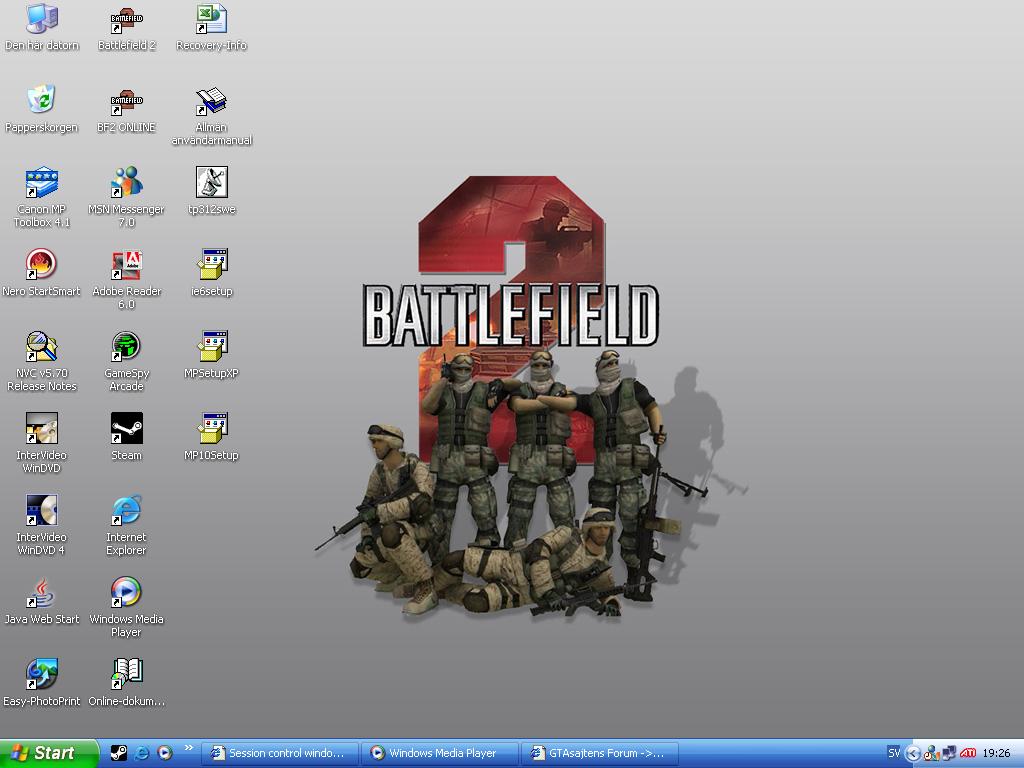Viewport: 1024px width, 768px height.
Task: Switch to Session control window taskbar button
Action: (280, 754)
